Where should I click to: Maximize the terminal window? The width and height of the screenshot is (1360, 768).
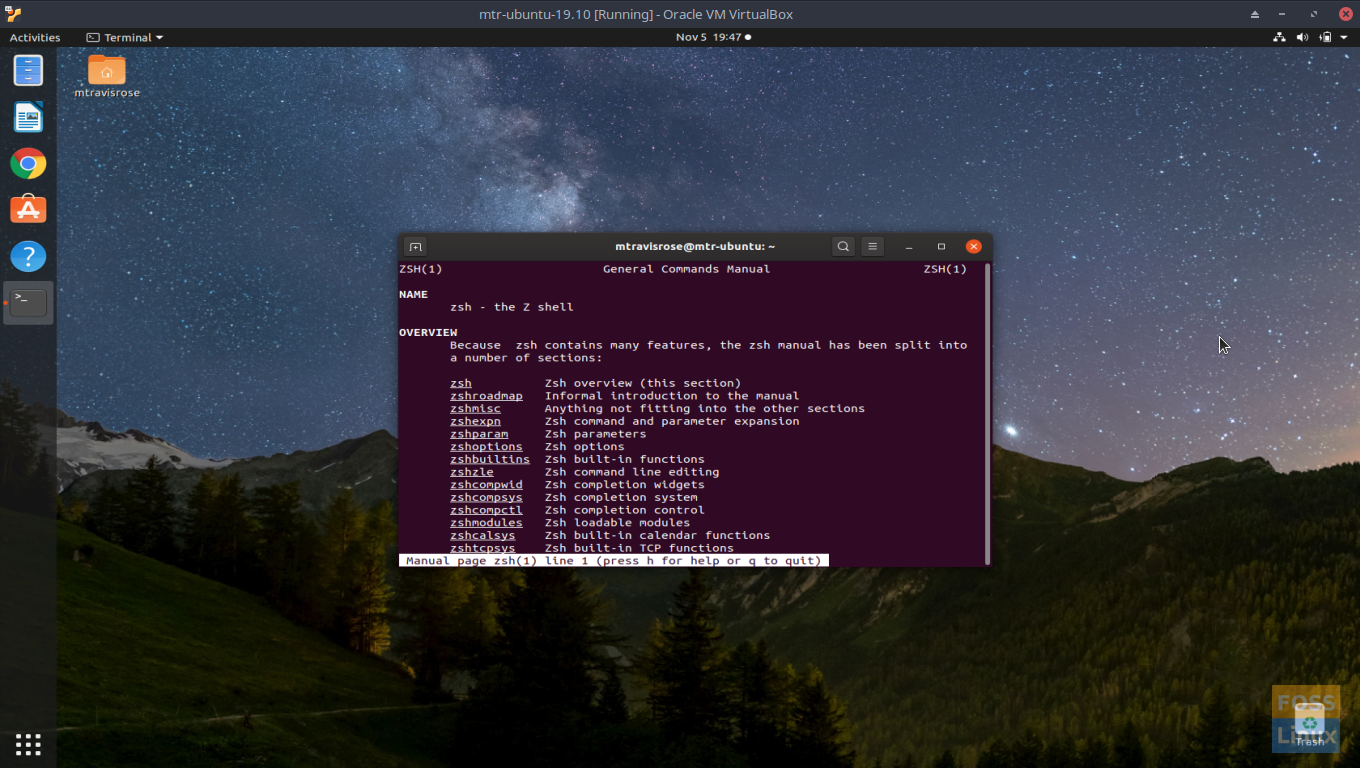(941, 246)
